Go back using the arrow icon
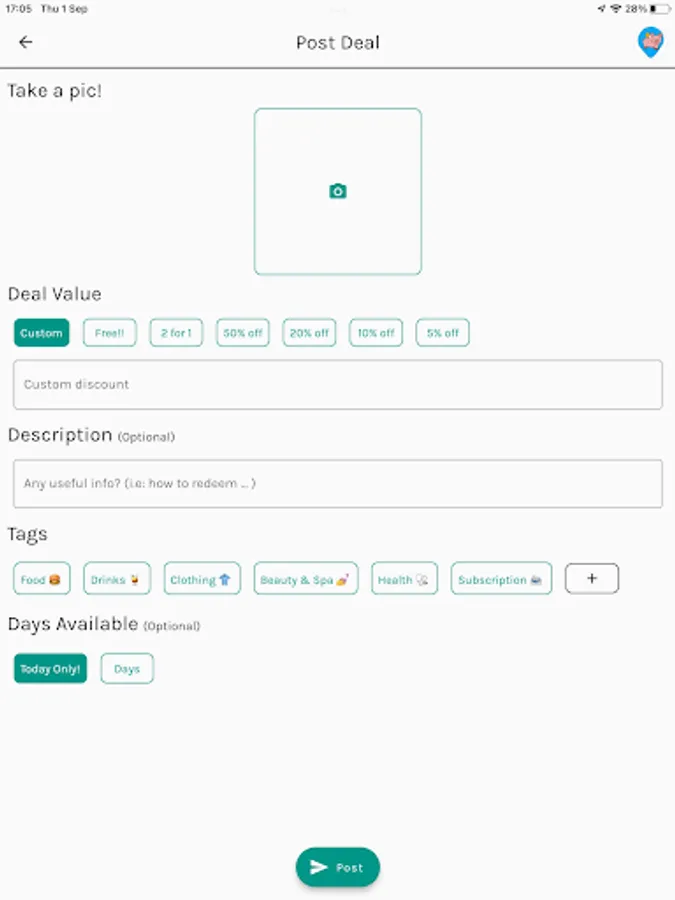 pos(25,42)
